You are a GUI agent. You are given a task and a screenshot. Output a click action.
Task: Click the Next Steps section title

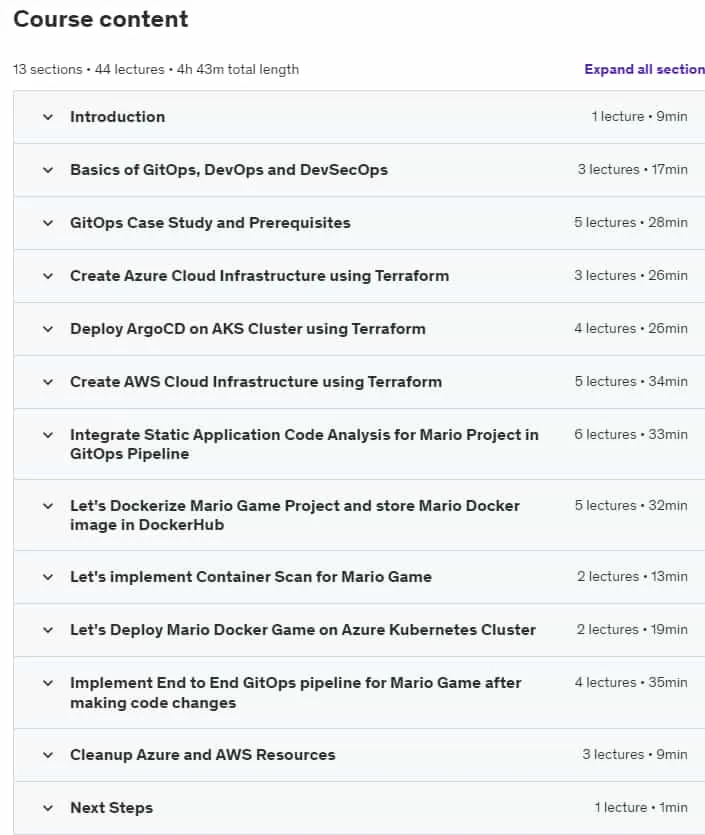[111, 808]
